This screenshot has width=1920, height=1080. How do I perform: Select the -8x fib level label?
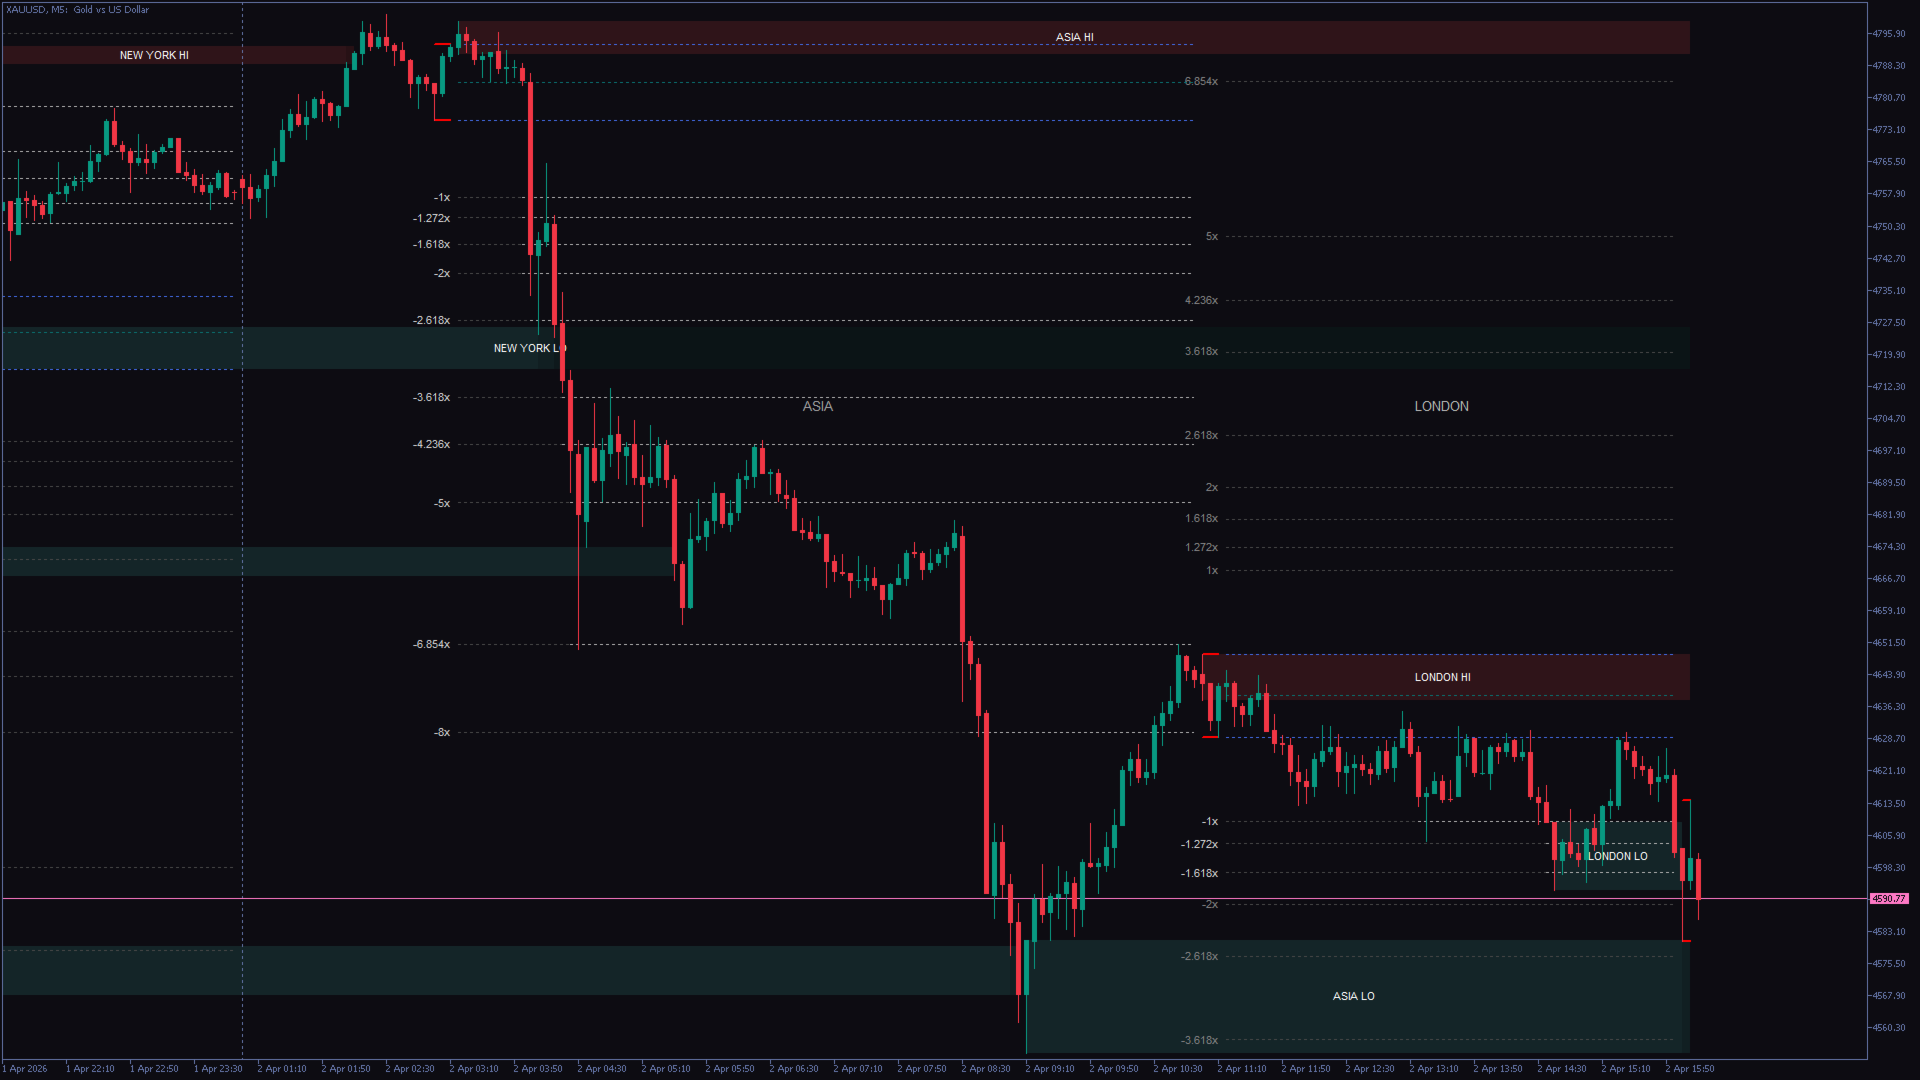[441, 732]
